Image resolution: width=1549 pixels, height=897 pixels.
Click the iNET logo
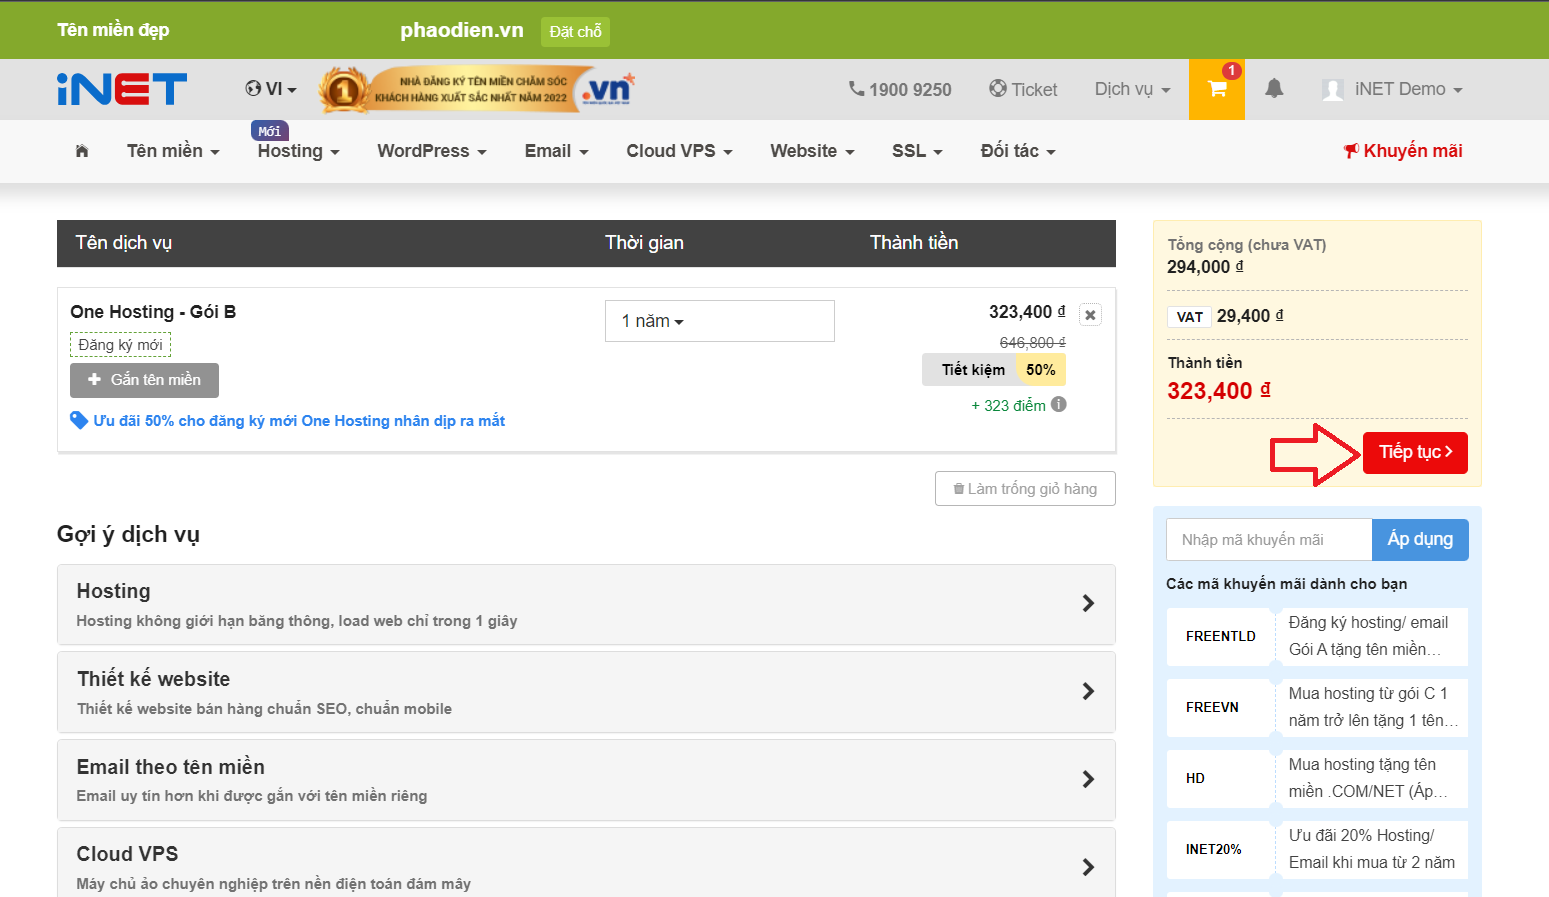pos(120,89)
